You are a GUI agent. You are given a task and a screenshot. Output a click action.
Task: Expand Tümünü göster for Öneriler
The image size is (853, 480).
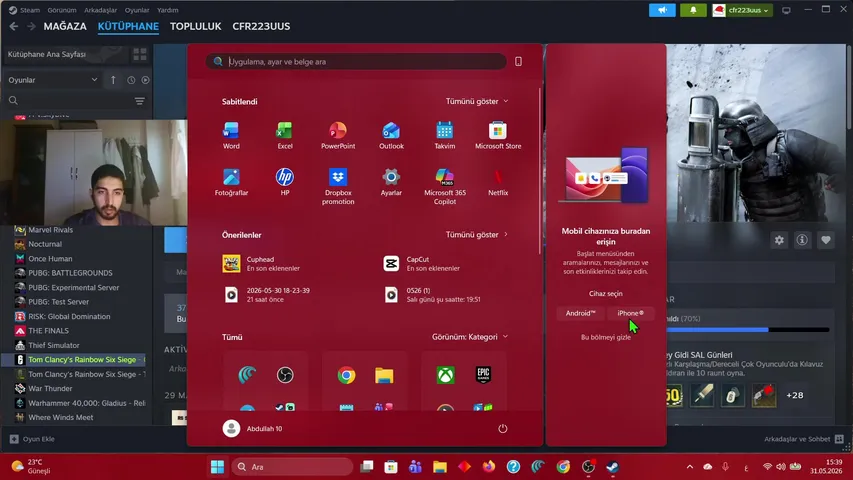point(477,235)
